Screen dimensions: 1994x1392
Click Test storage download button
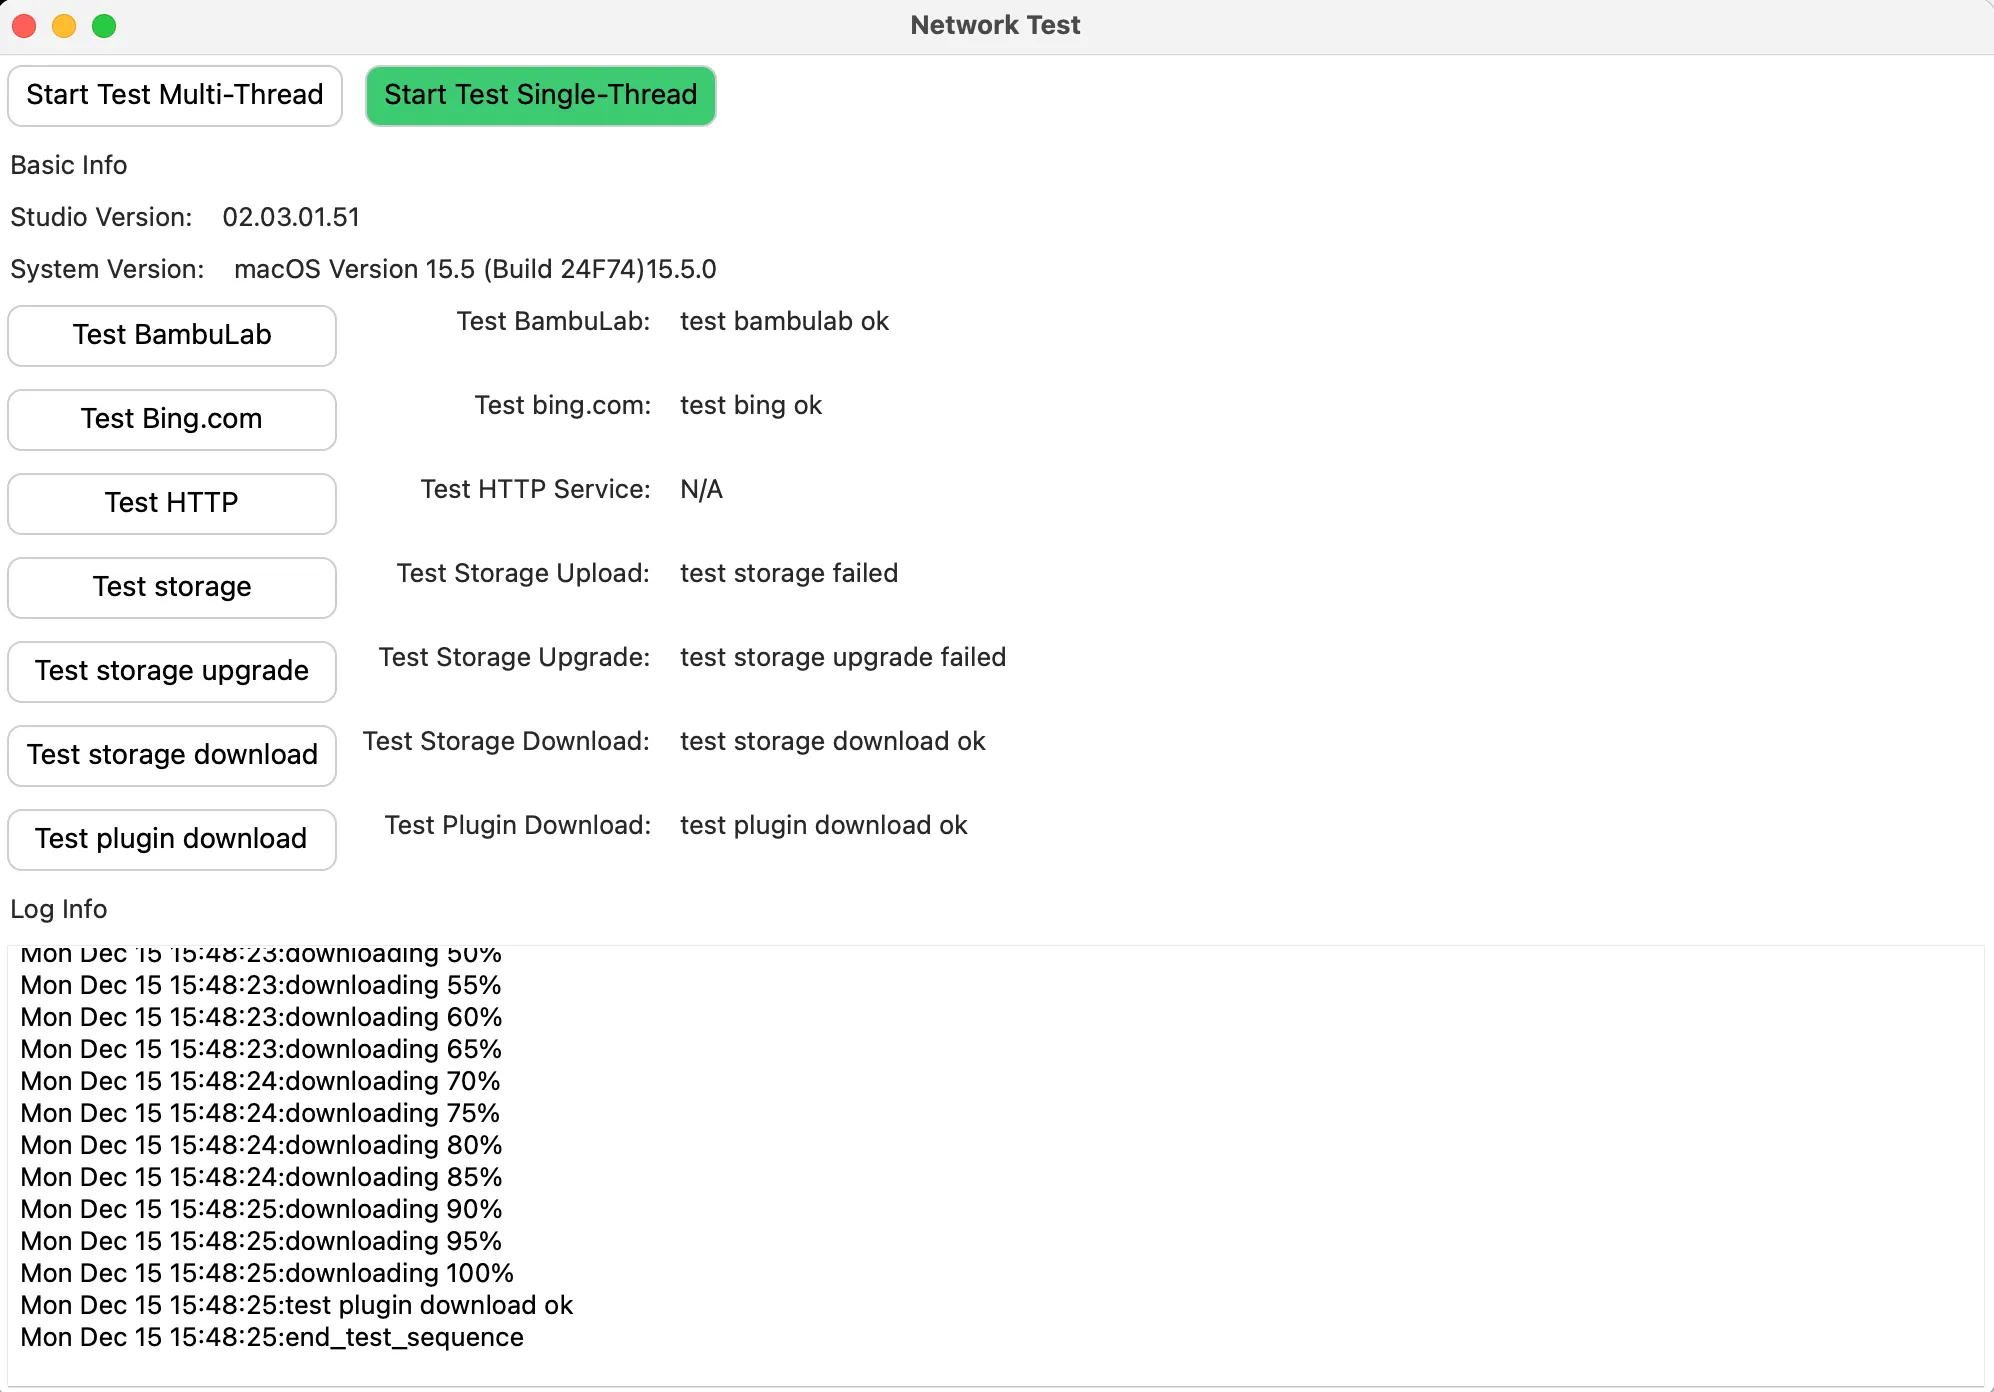[x=172, y=755]
